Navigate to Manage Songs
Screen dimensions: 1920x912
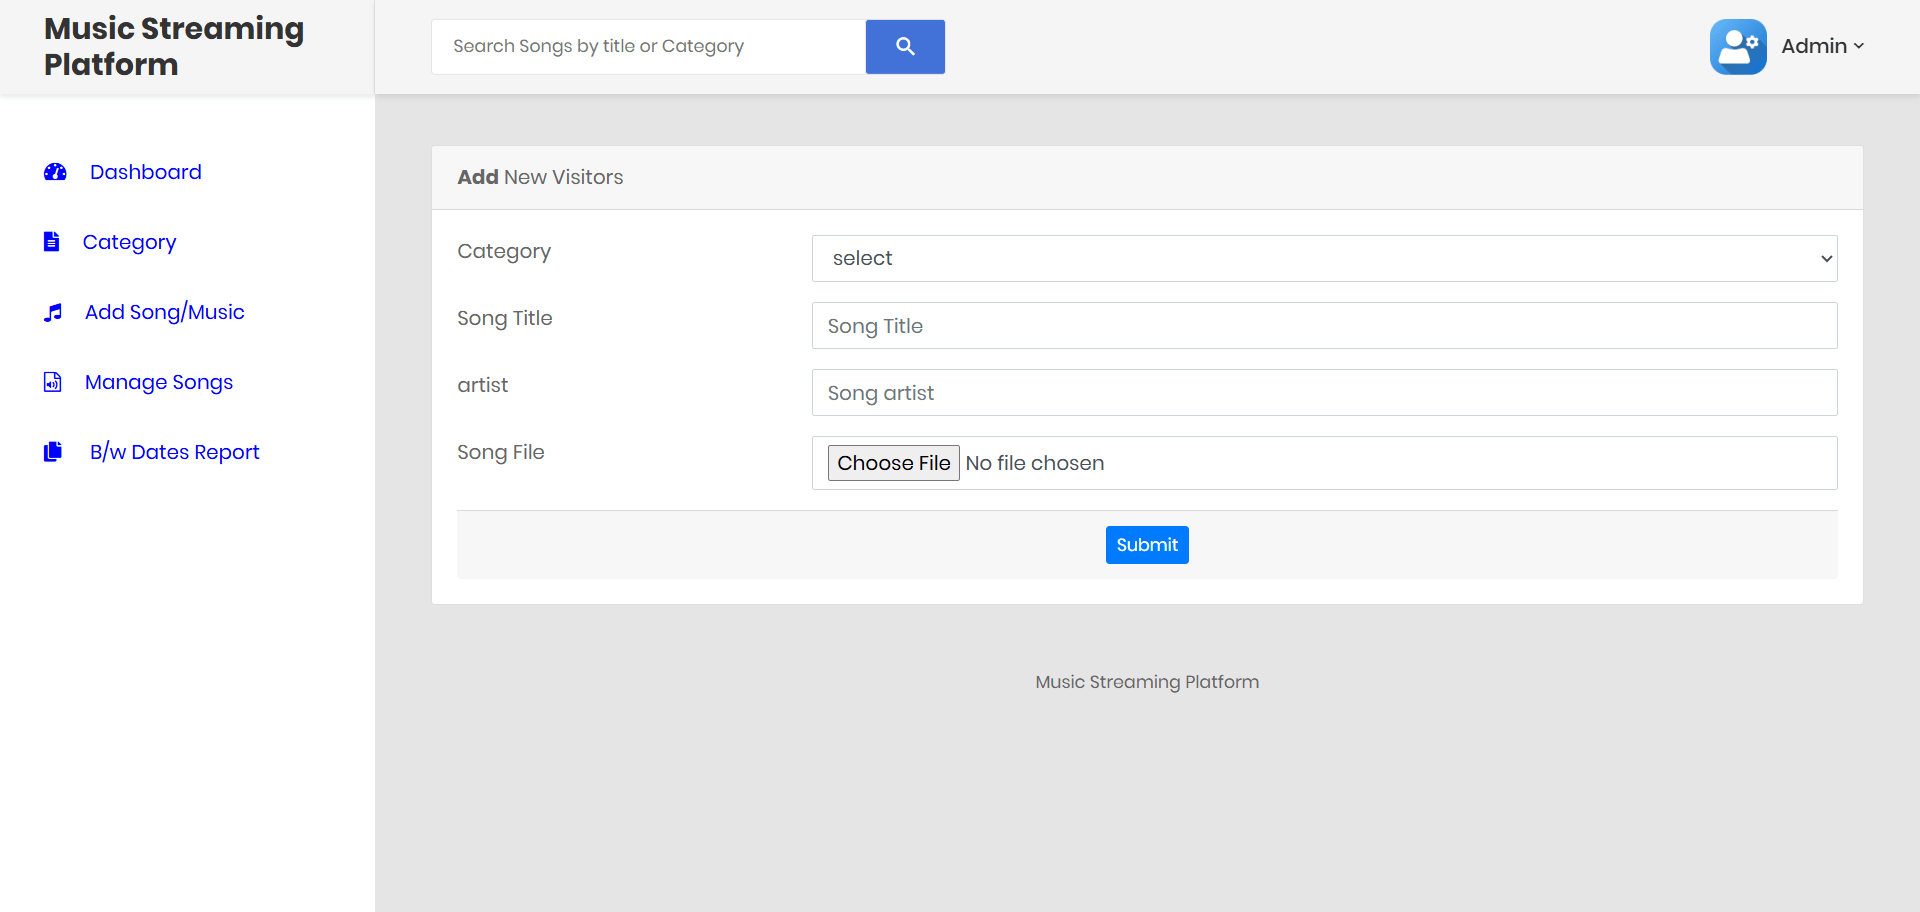[158, 382]
